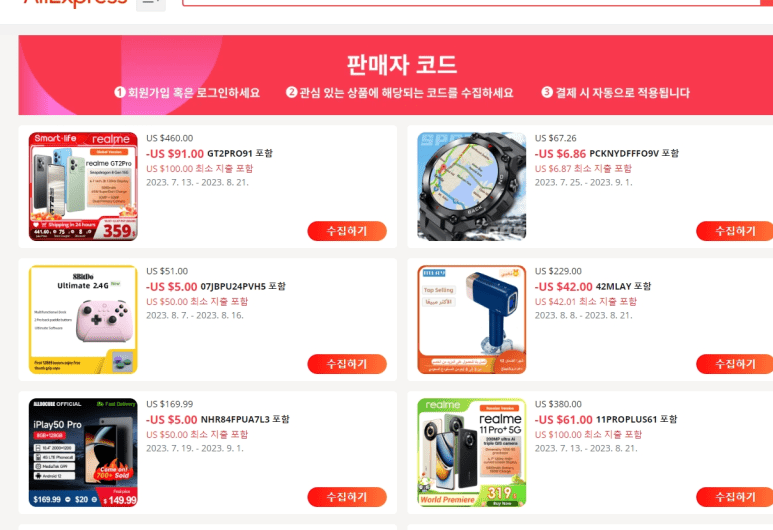Open the blue hair removal device image
The image size is (773, 530).
coord(472,319)
